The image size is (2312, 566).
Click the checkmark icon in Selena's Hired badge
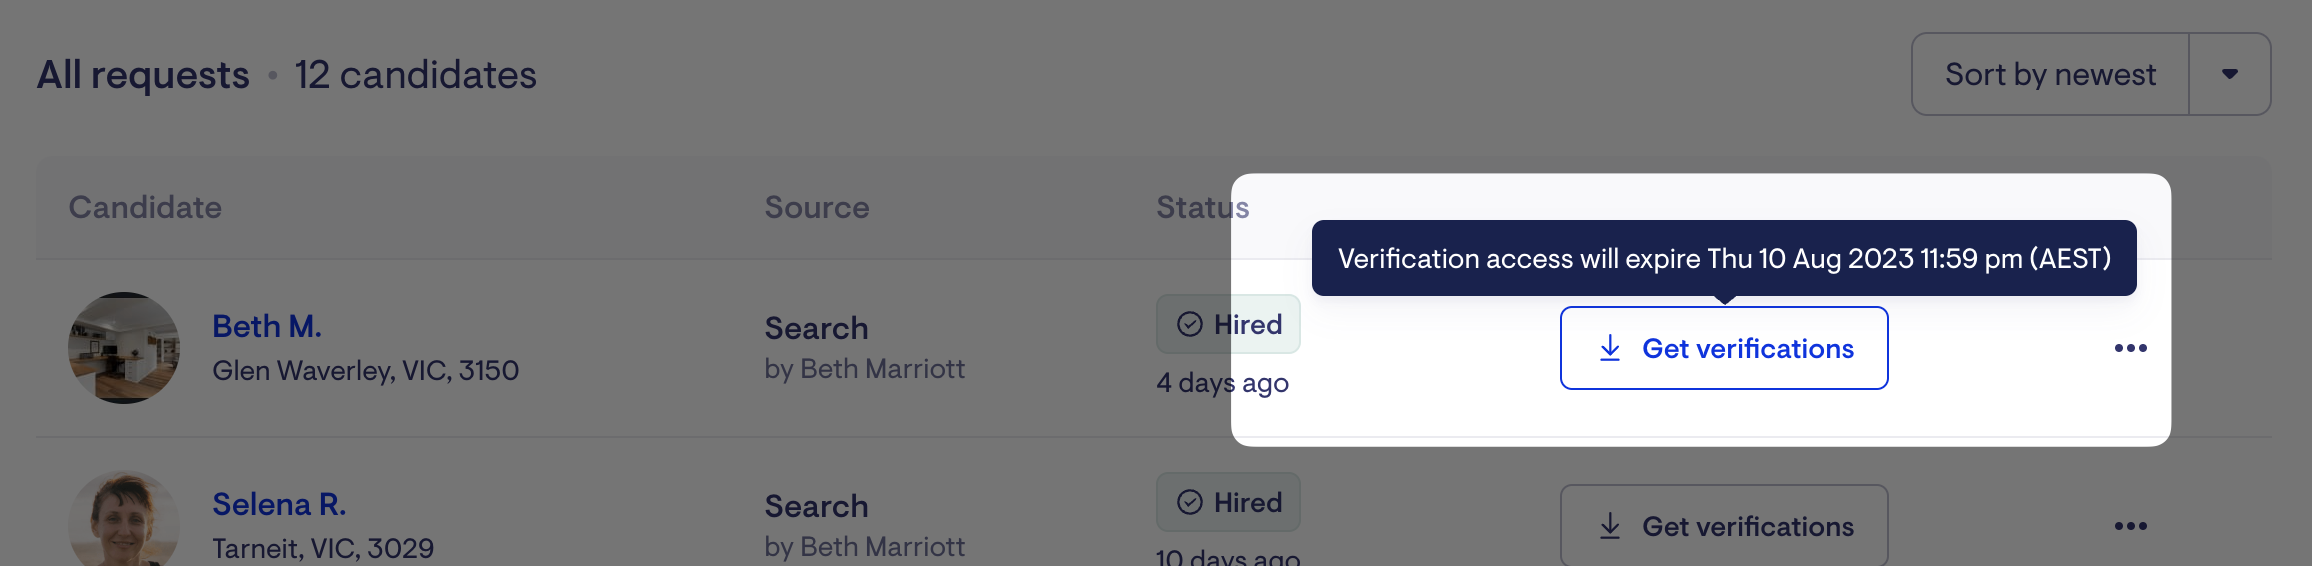(1190, 502)
